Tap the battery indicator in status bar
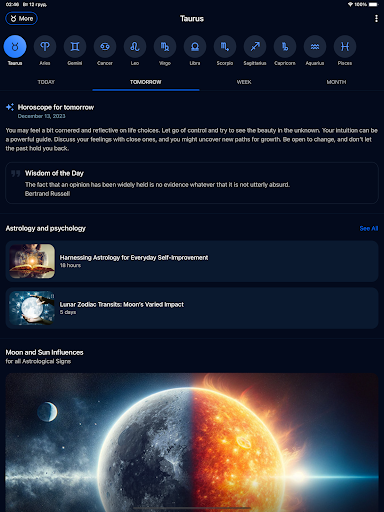Image resolution: width=384 pixels, height=512 pixels. pyautogui.click(x=374, y=4)
